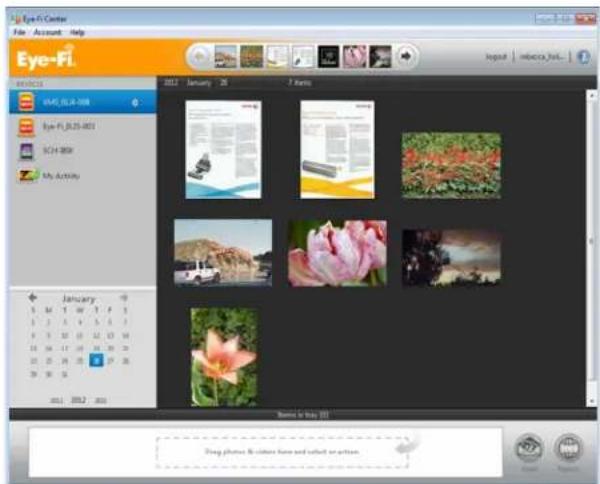Select year 2011 below calendar
The height and width of the screenshot is (484, 600).
point(56,400)
